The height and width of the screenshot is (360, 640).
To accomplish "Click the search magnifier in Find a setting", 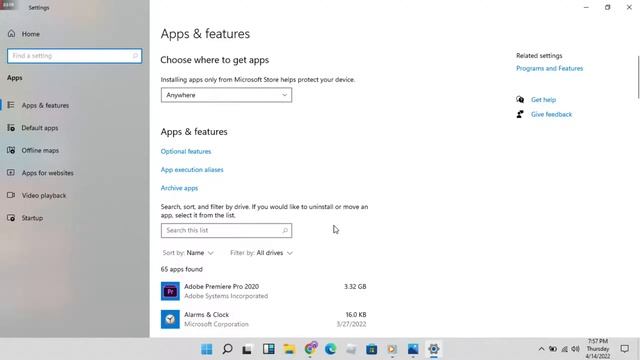I will (x=135, y=56).
